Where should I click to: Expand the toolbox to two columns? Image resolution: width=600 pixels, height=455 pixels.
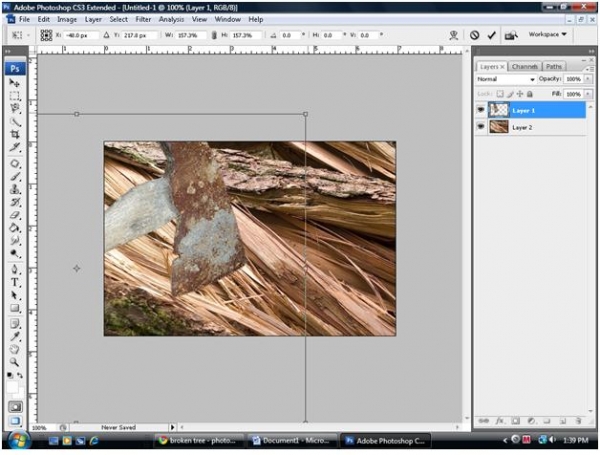tap(8, 51)
